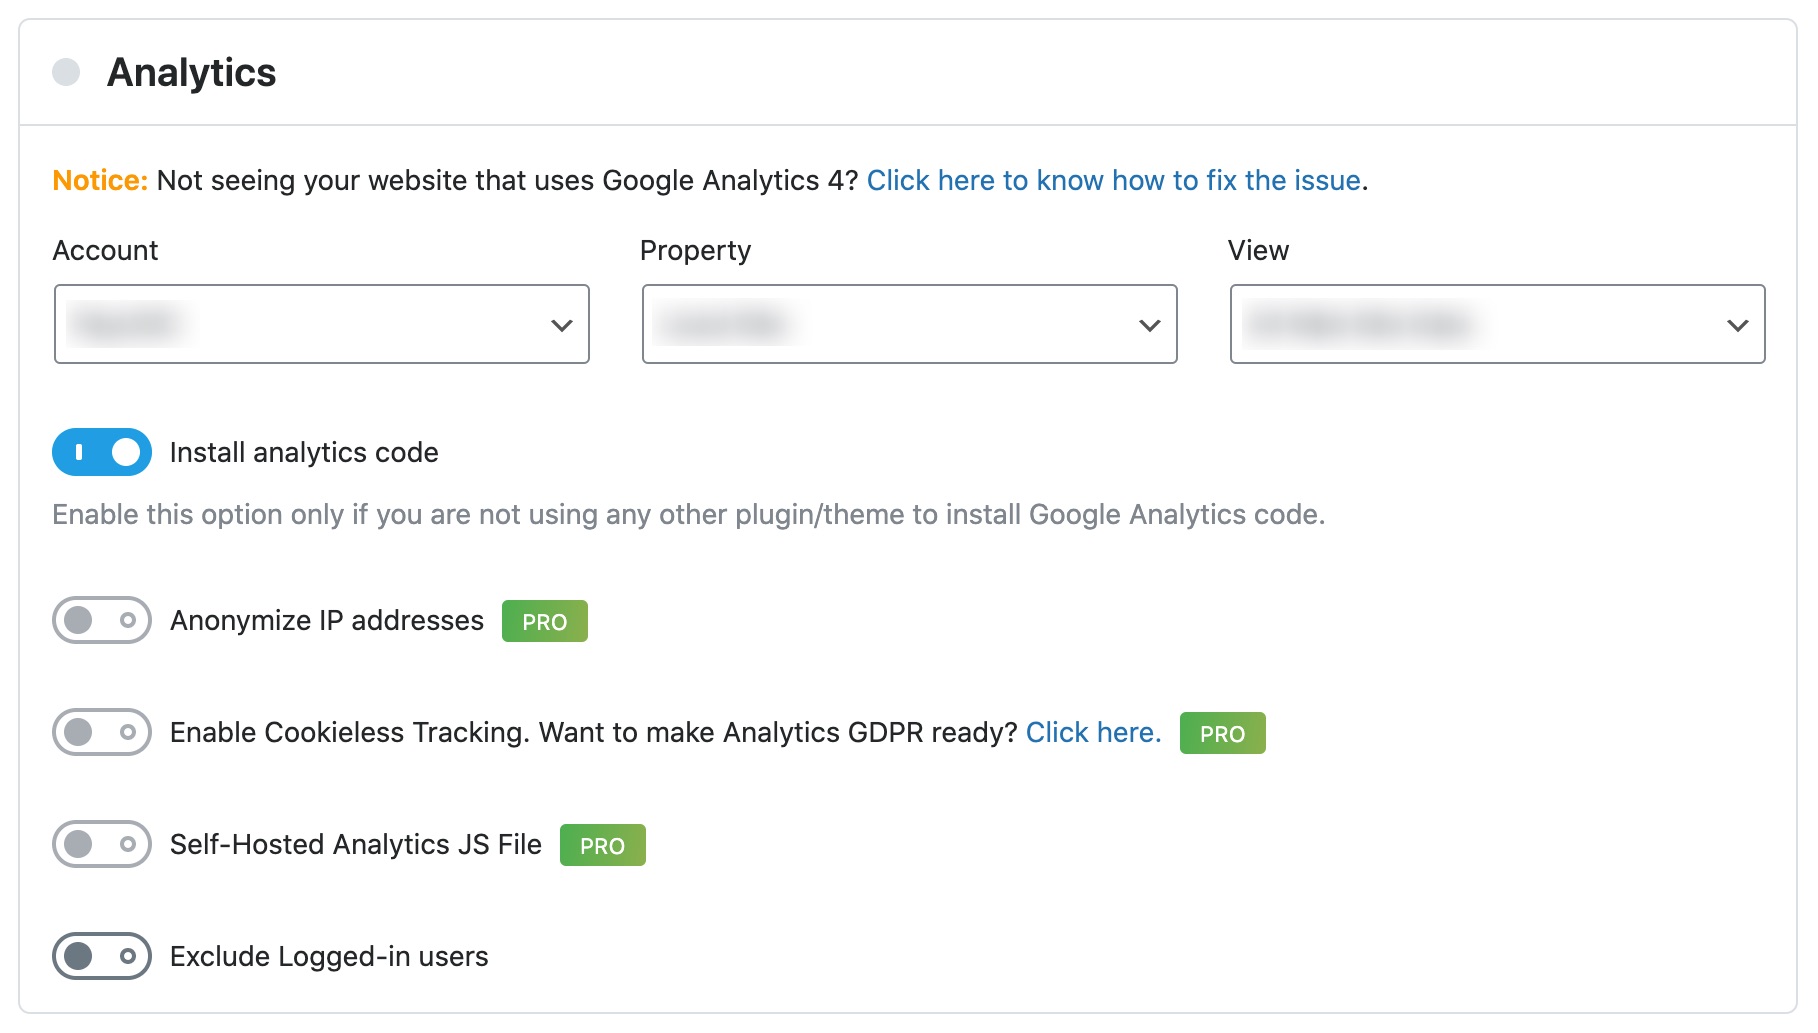This screenshot has height=1033, width=1818.
Task: Click the Analytics section heading
Action: (x=191, y=72)
